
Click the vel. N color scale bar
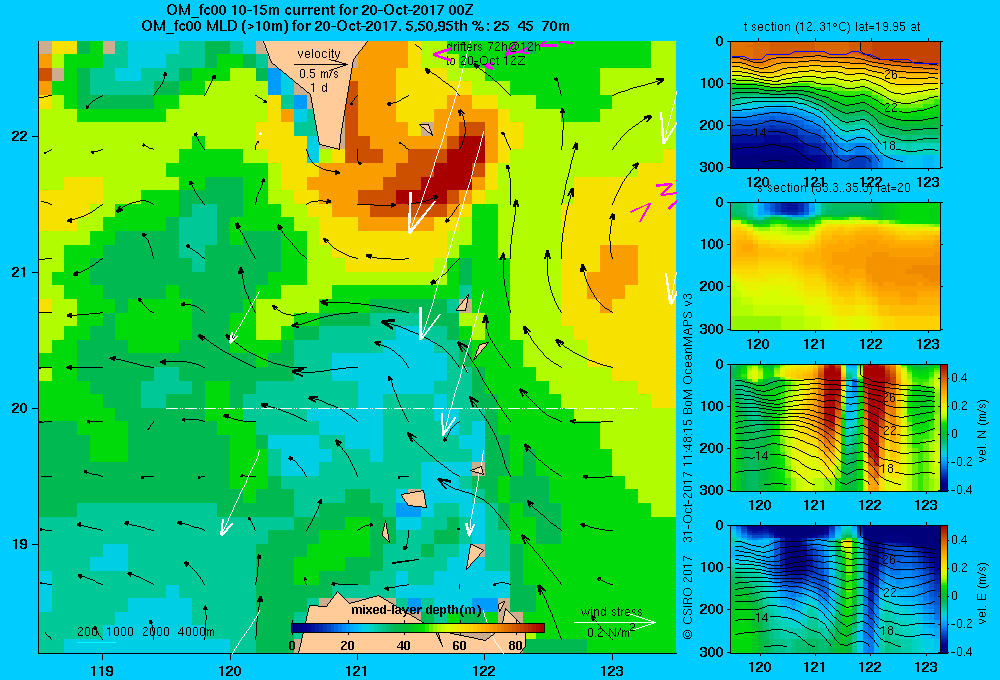pyautogui.click(x=944, y=427)
